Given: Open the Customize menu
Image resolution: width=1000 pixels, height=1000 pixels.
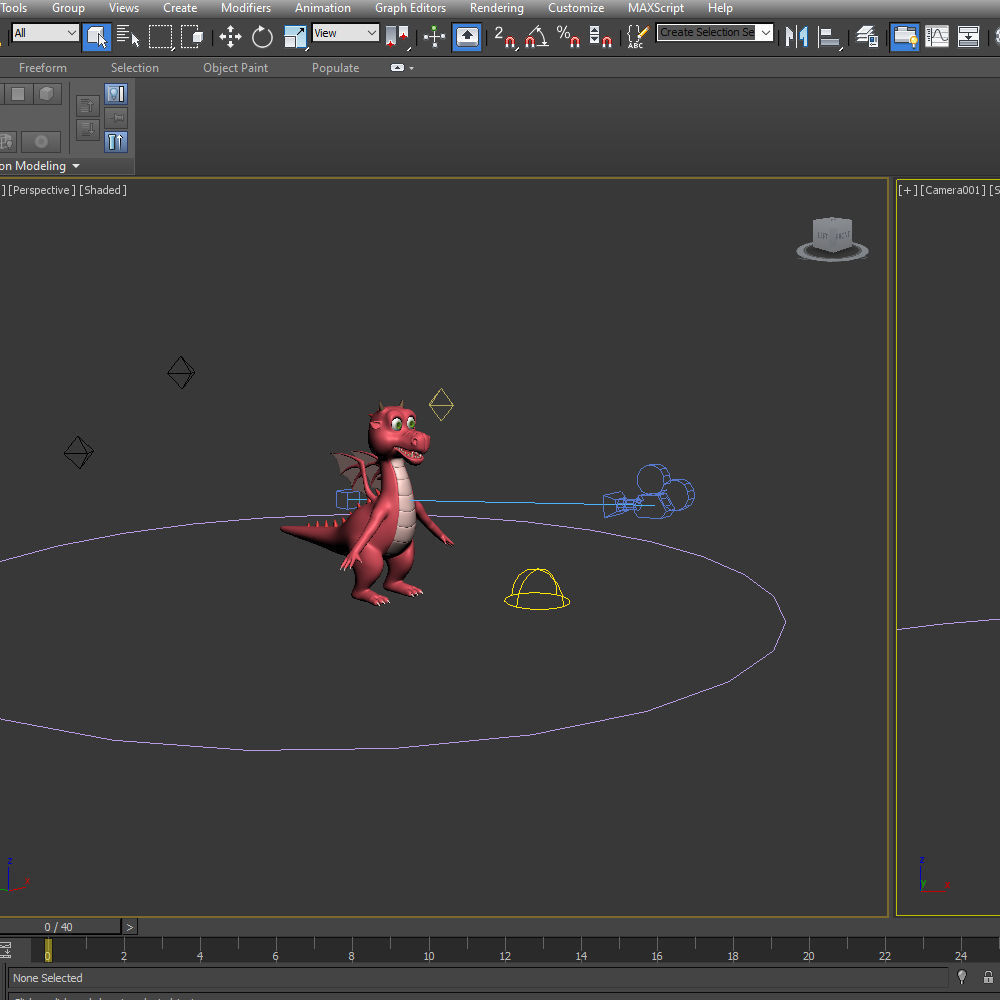Looking at the screenshot, I should tap(576, 8).
